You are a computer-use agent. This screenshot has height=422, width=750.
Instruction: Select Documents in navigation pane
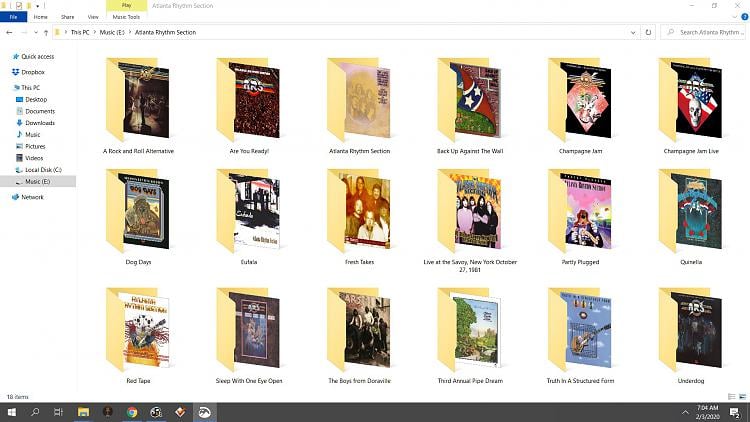40,111
